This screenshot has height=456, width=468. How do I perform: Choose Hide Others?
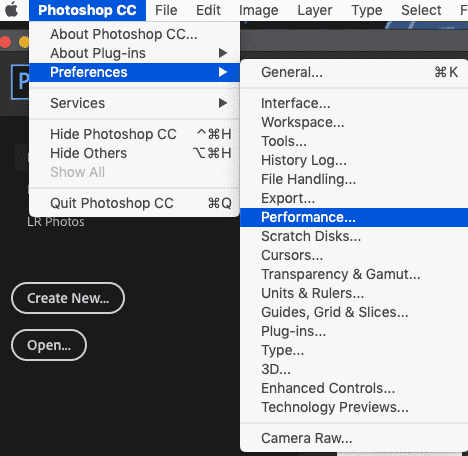[x=134, y=153]
